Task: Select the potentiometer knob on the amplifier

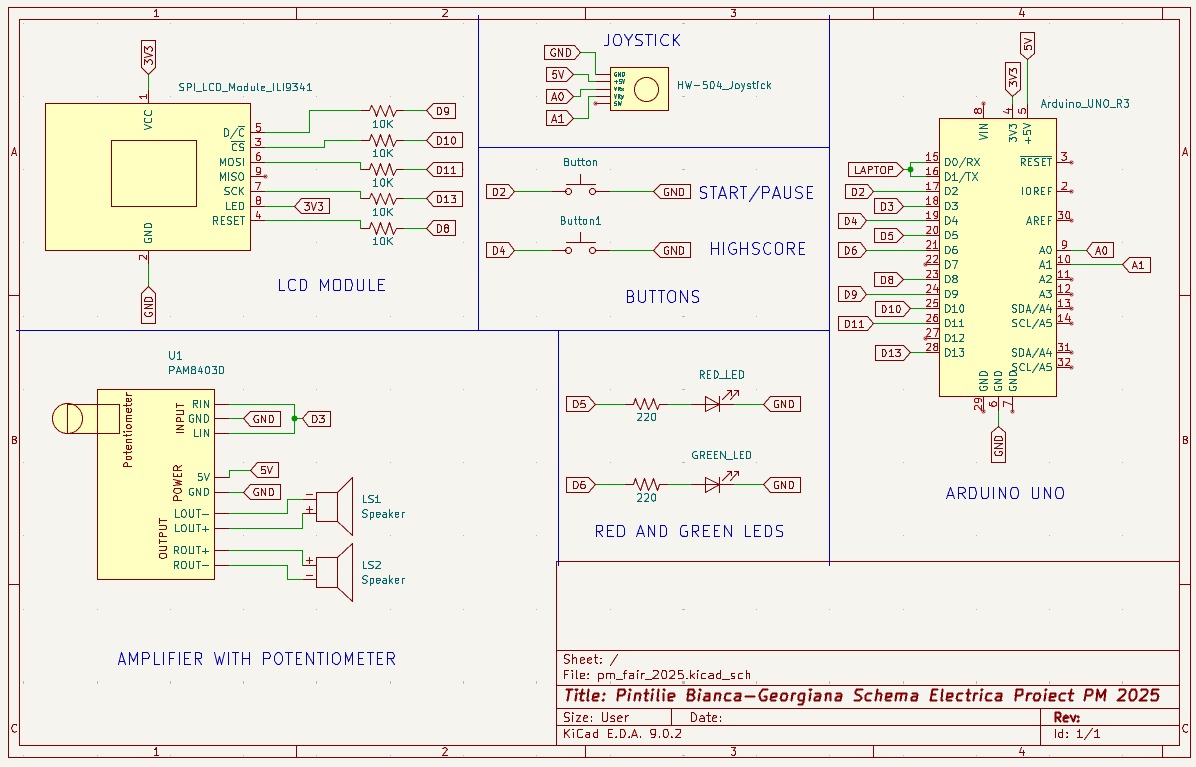Action: coord(69,418)
